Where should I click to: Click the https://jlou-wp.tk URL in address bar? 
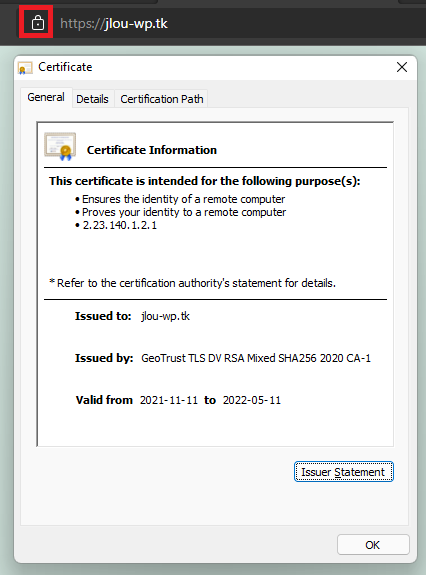point(114,23)
